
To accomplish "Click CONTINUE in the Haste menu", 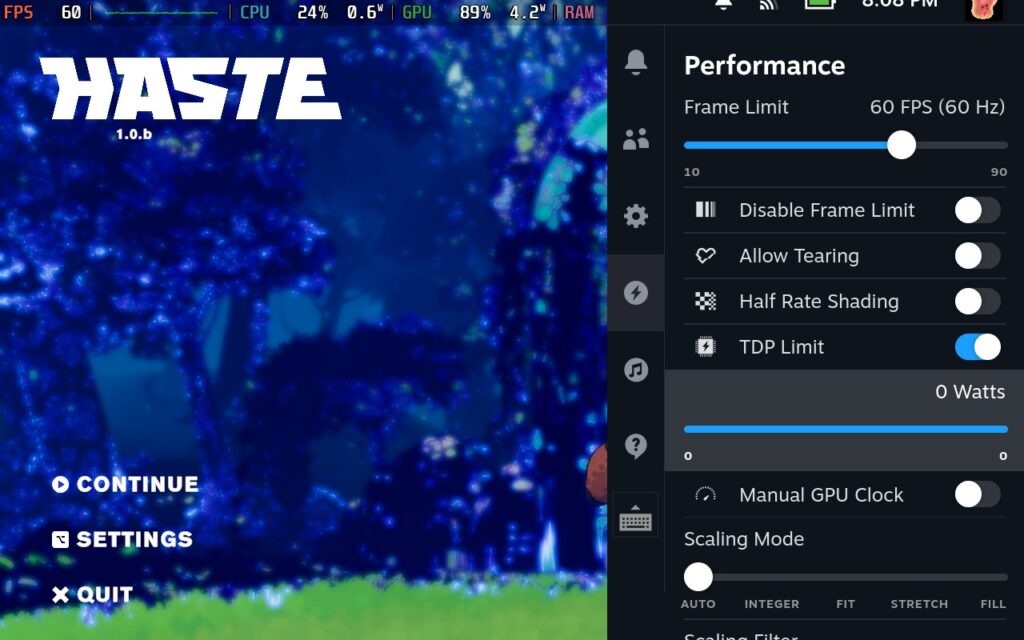I will point(125,484).
